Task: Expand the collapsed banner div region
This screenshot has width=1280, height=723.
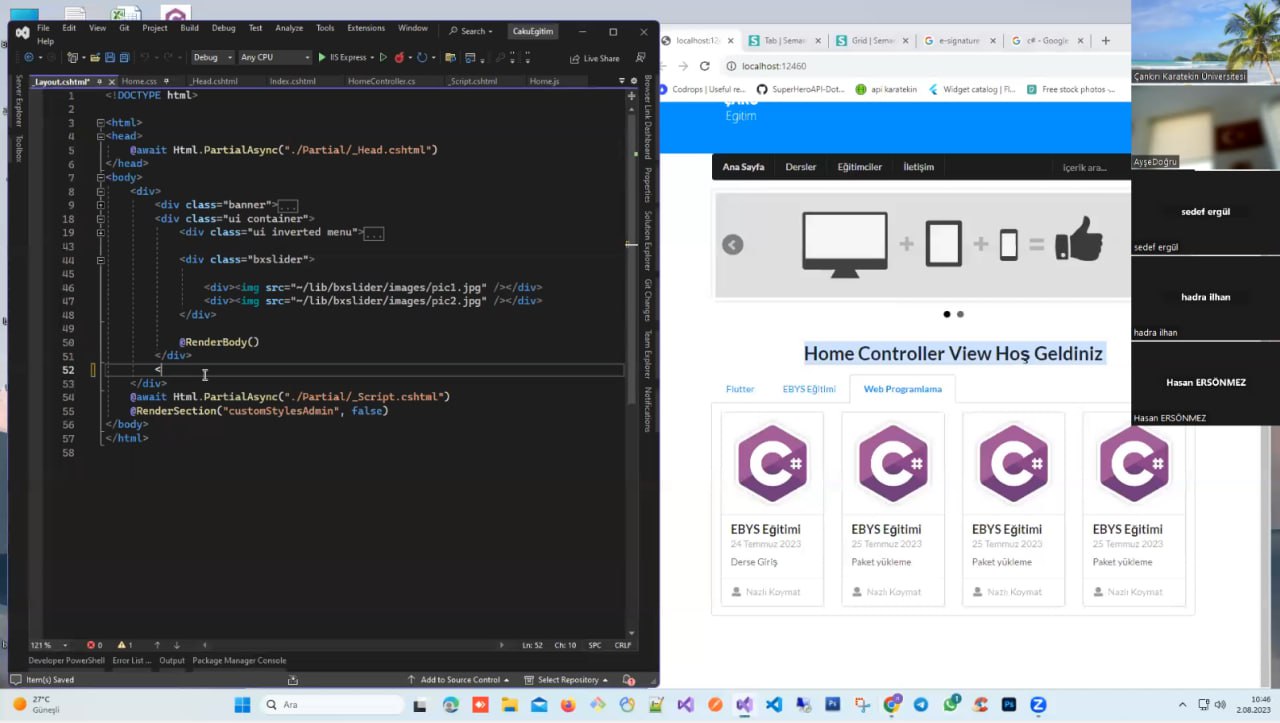Action: (100, 205)
